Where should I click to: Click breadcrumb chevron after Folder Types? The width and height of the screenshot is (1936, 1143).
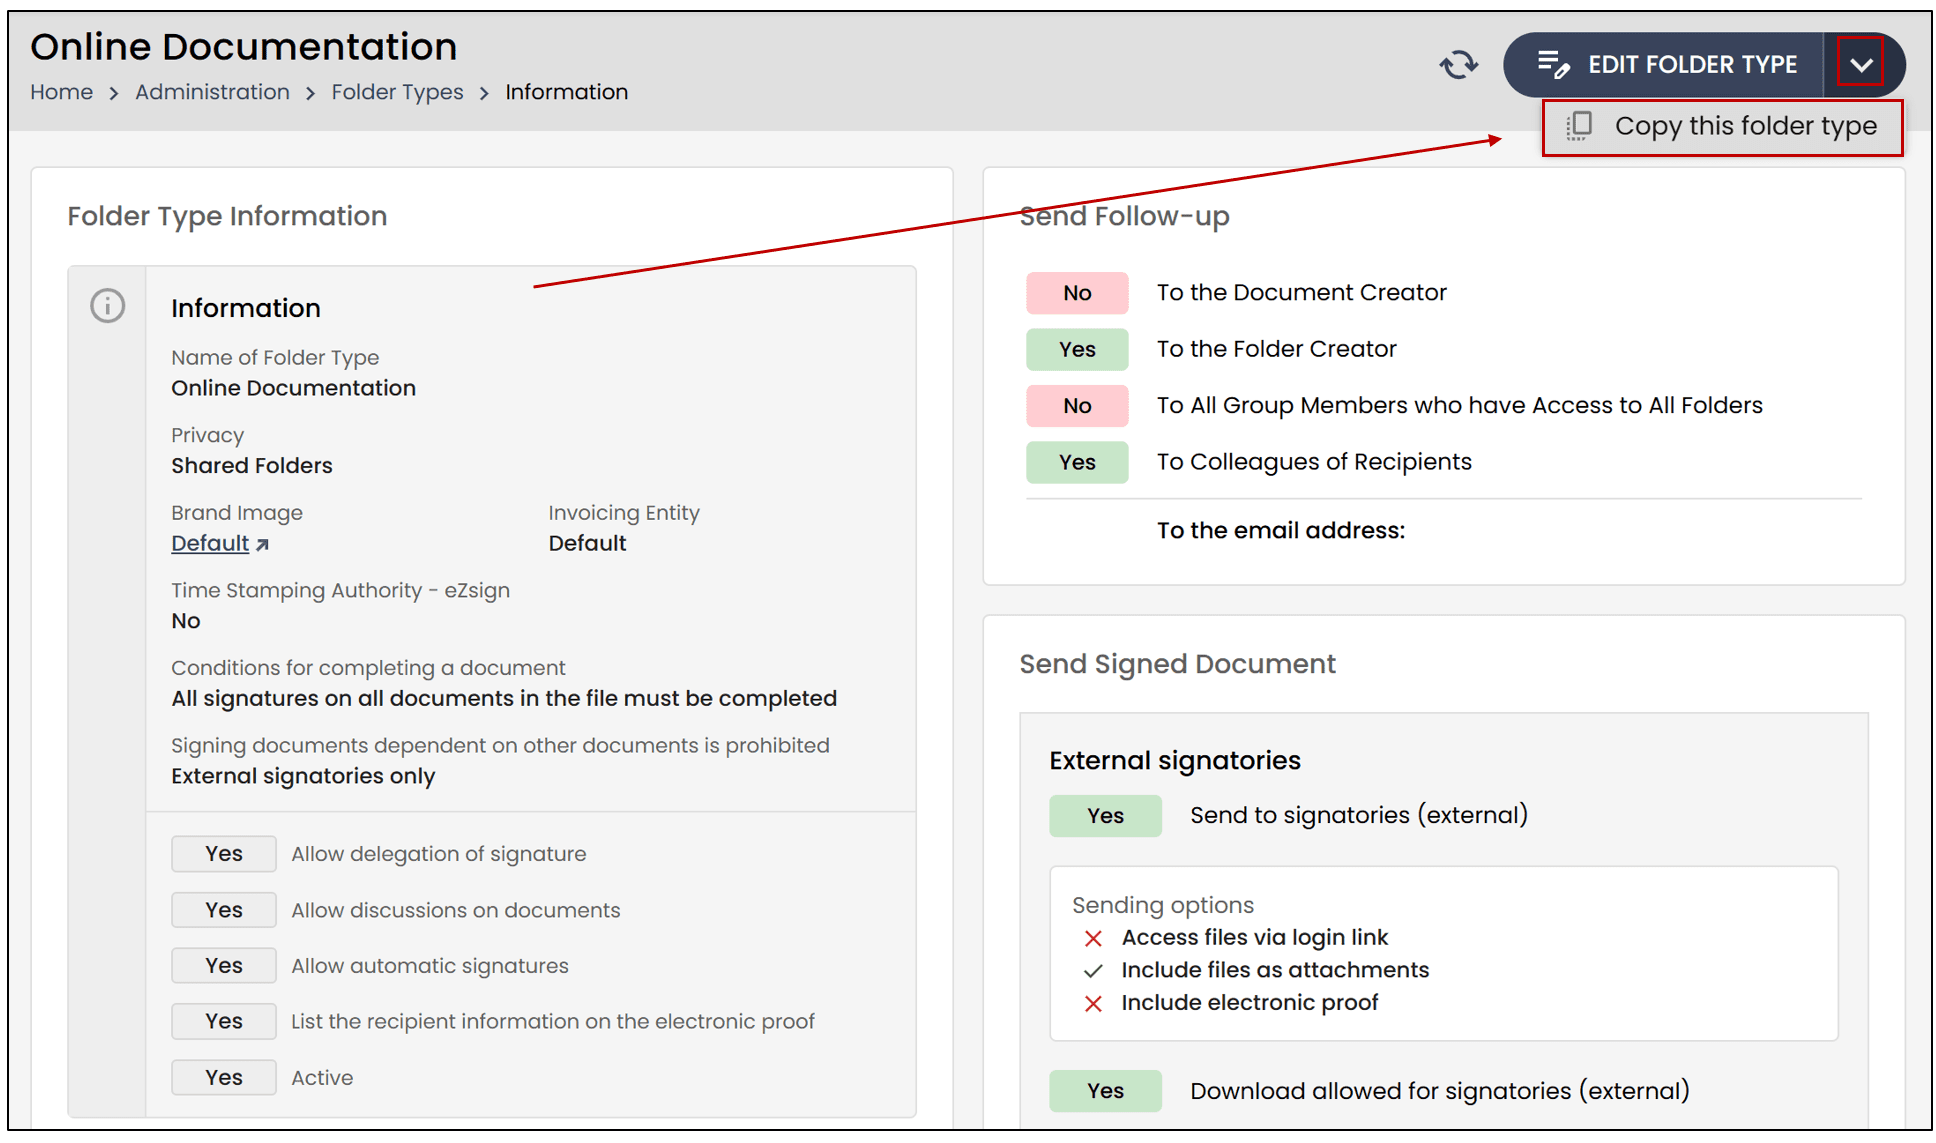tap(484, 93)
